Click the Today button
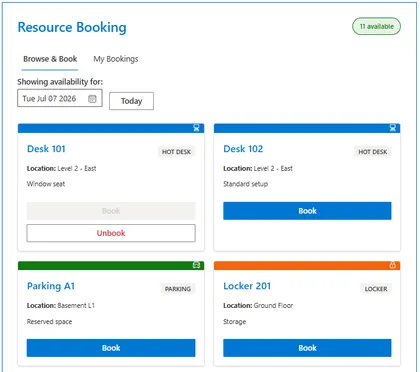 click(x=131, y=101)
